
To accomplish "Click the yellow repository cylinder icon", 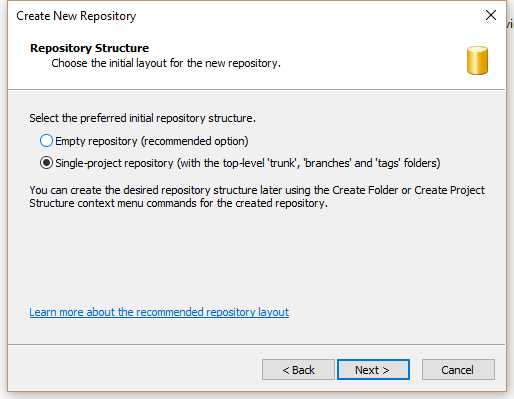I will click(477, 60).
